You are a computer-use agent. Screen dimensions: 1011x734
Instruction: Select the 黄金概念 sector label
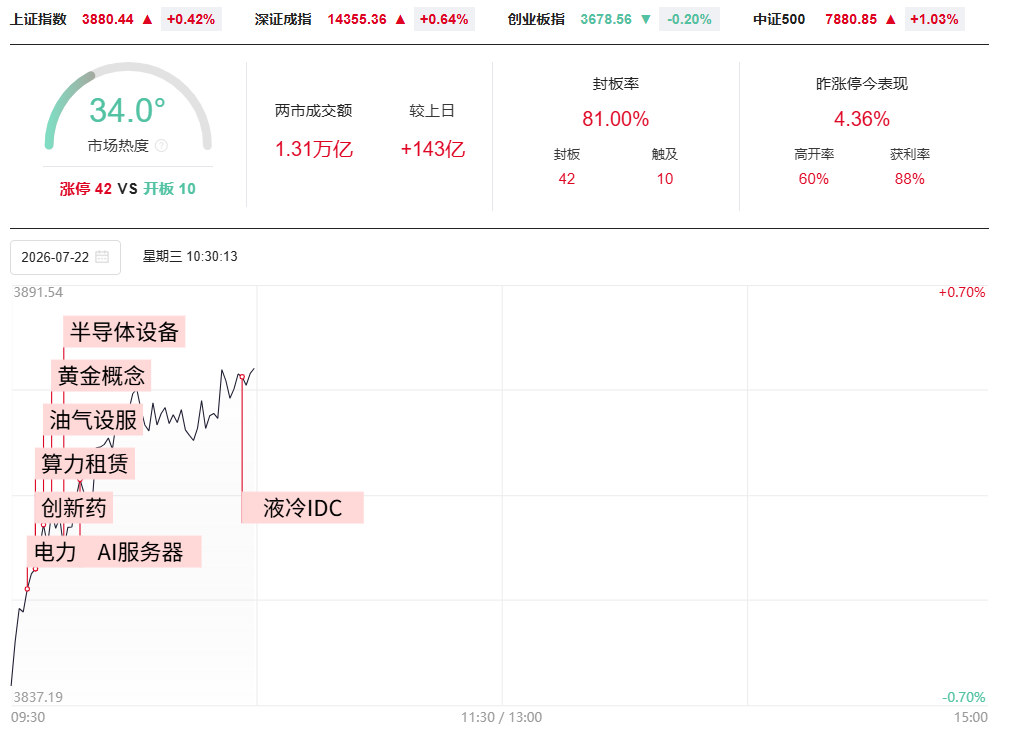tap(101, 375)
